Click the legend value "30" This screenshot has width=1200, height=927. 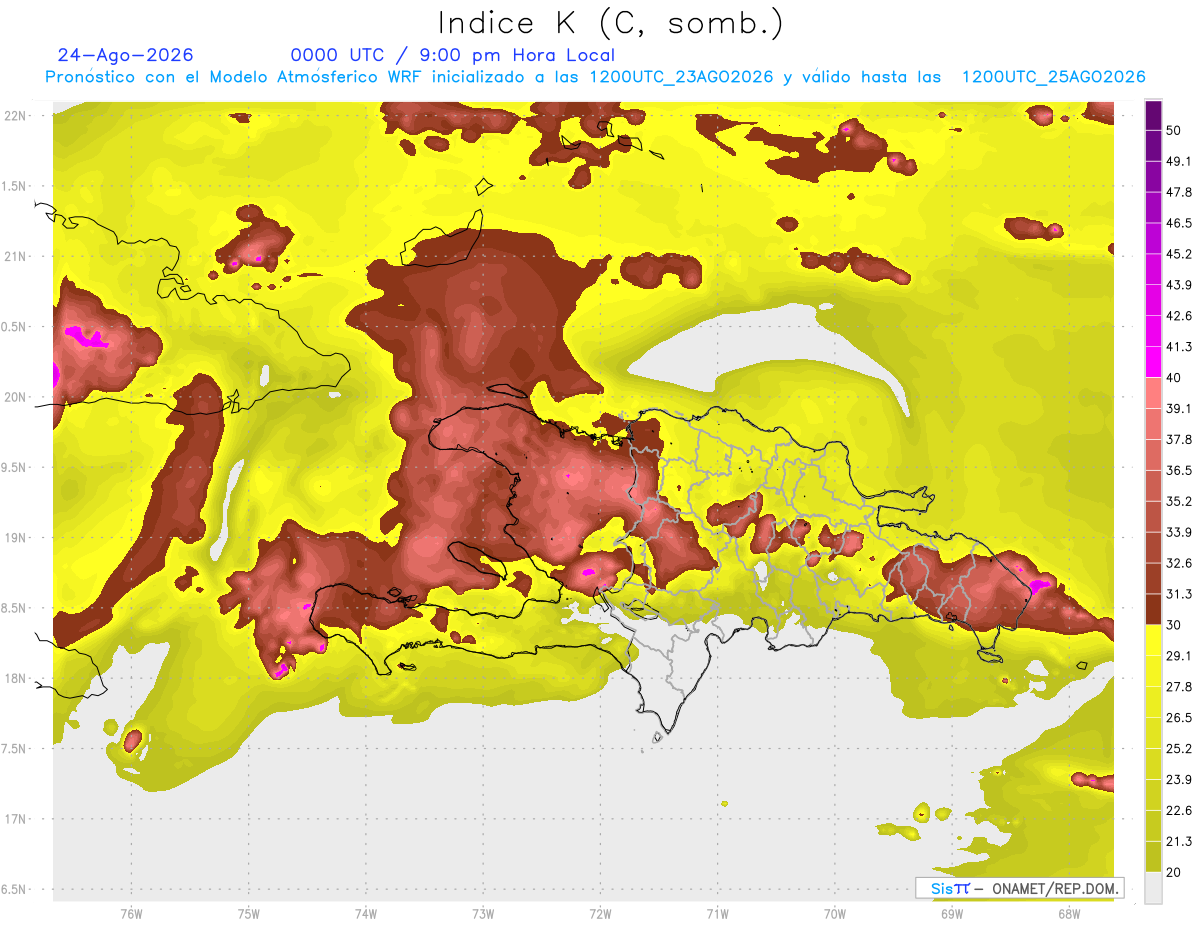1175,625
